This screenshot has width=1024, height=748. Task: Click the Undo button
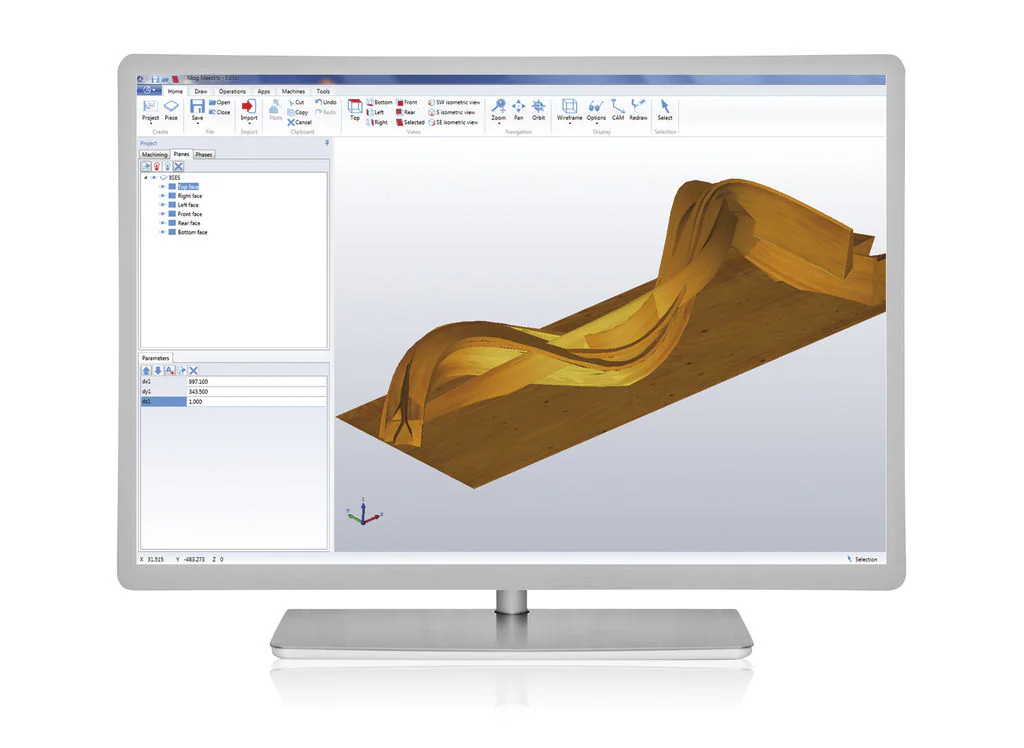326,102
